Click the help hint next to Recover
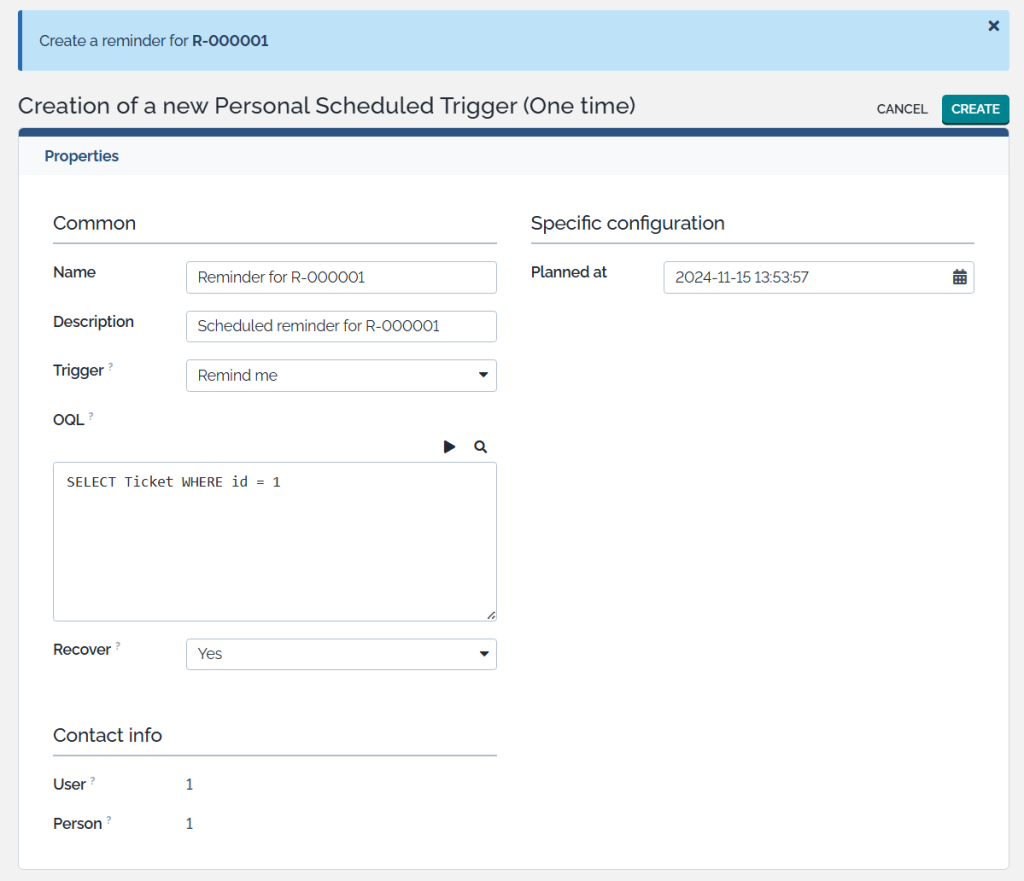Screen dimensions: 1024x881 [118, 647]
